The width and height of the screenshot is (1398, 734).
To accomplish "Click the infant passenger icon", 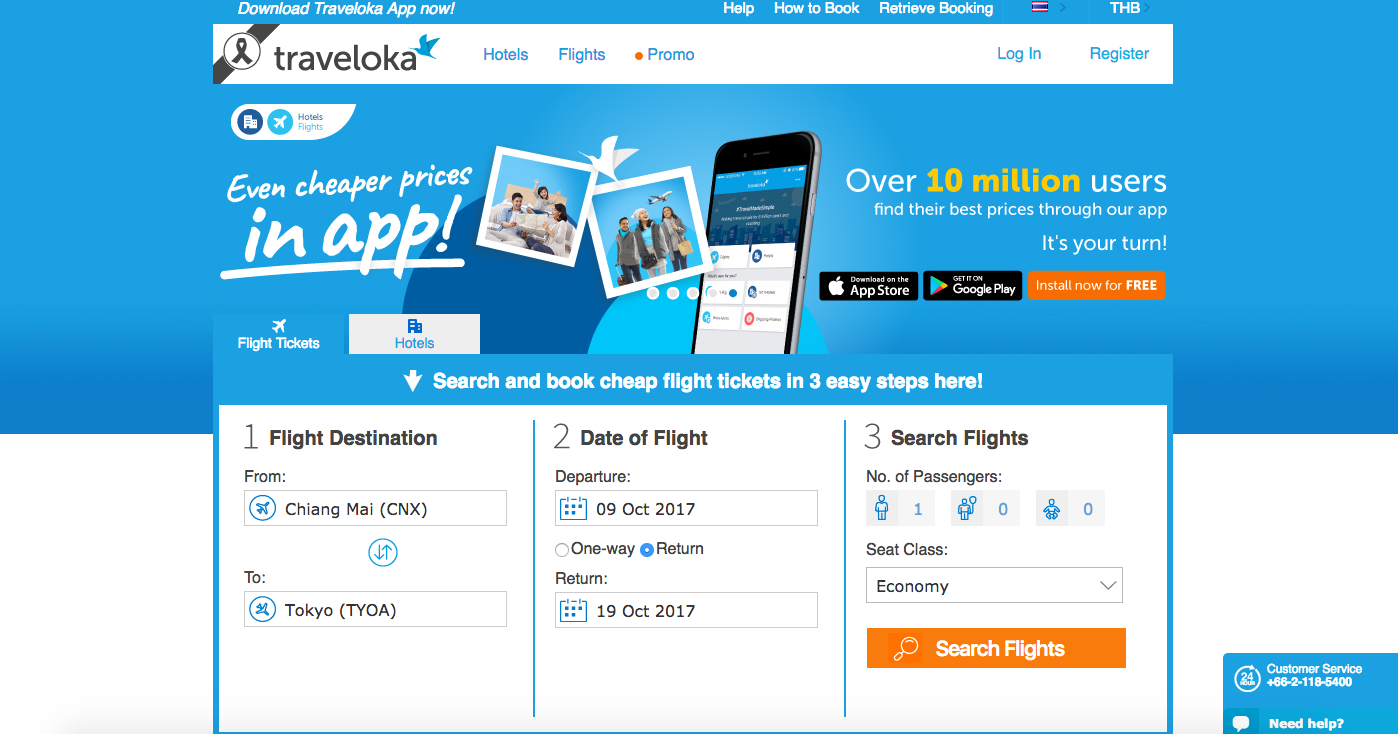I will point(1052,508).
